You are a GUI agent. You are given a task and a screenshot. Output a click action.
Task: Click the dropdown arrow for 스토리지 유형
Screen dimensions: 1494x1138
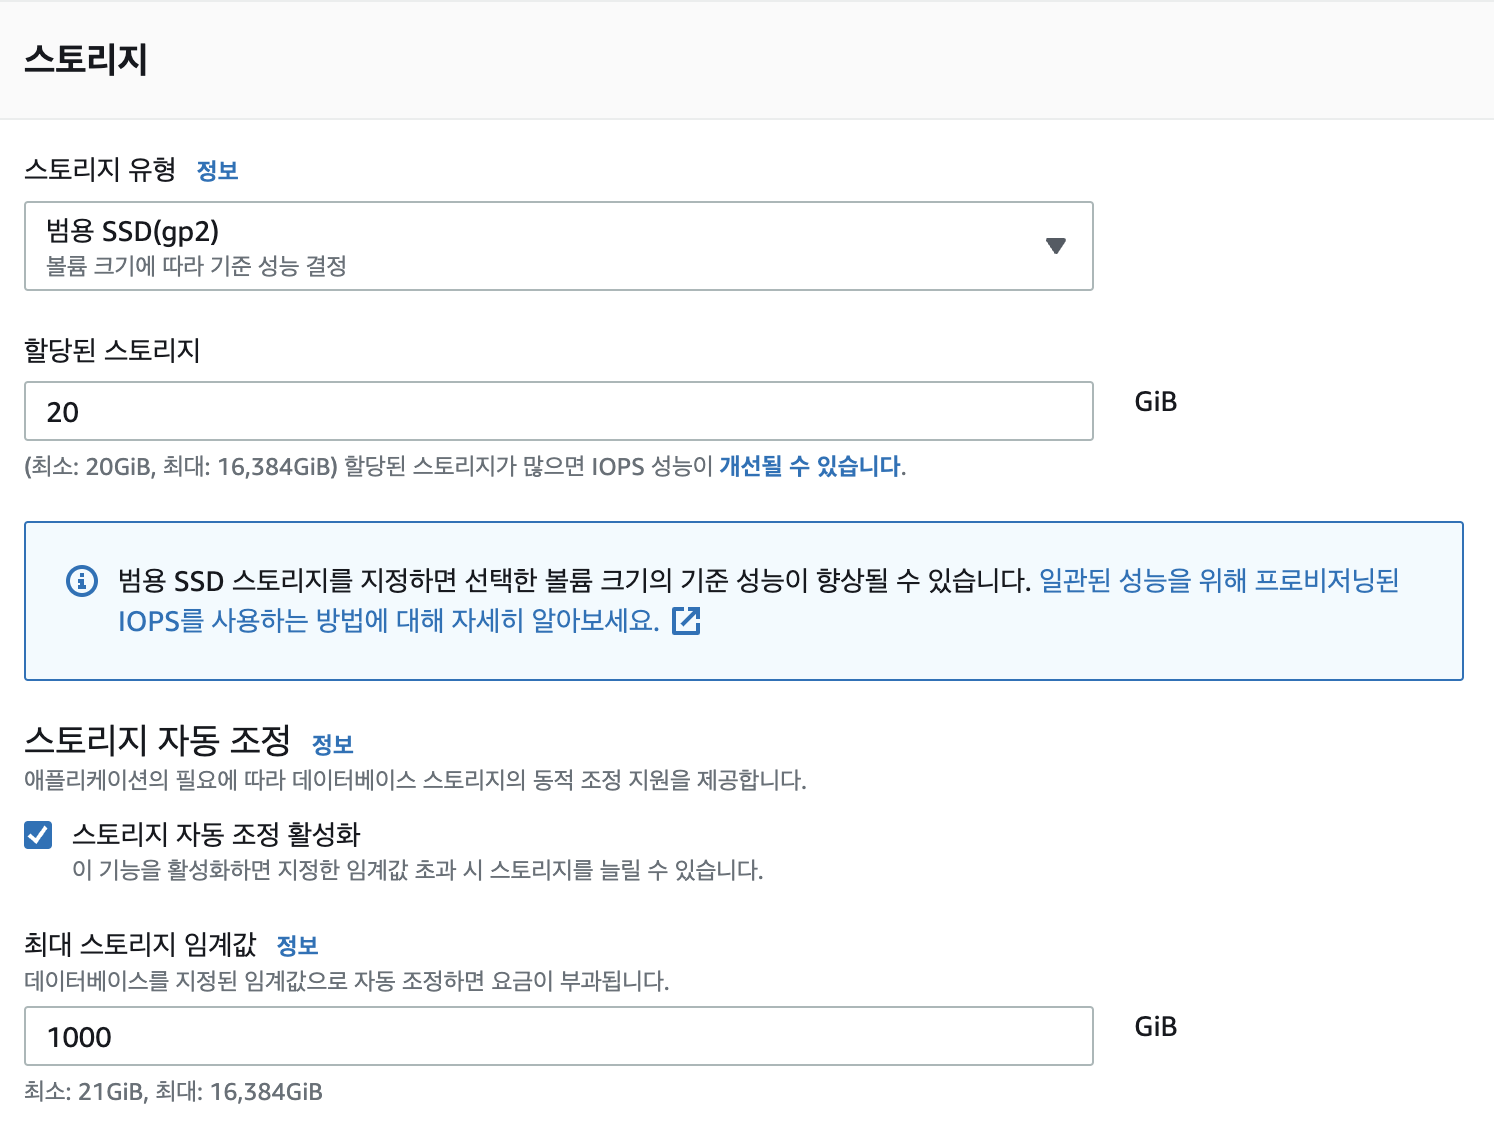pyautogui.click(x=1055, y=246)
